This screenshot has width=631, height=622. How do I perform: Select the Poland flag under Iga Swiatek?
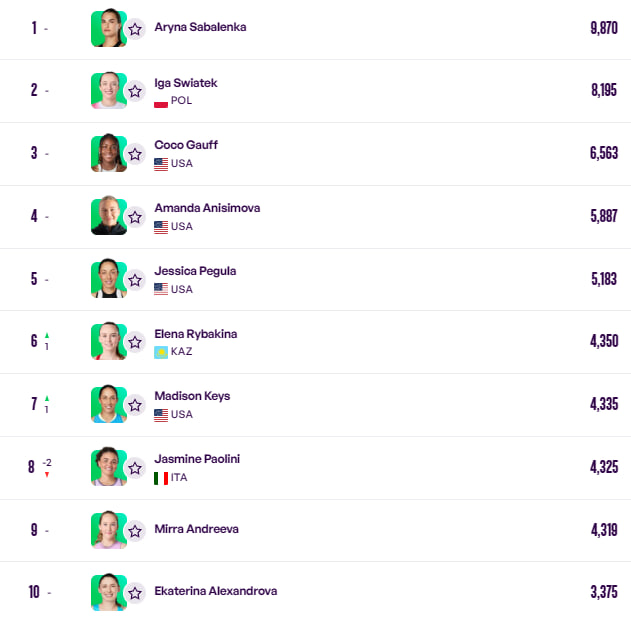point(161,101)
